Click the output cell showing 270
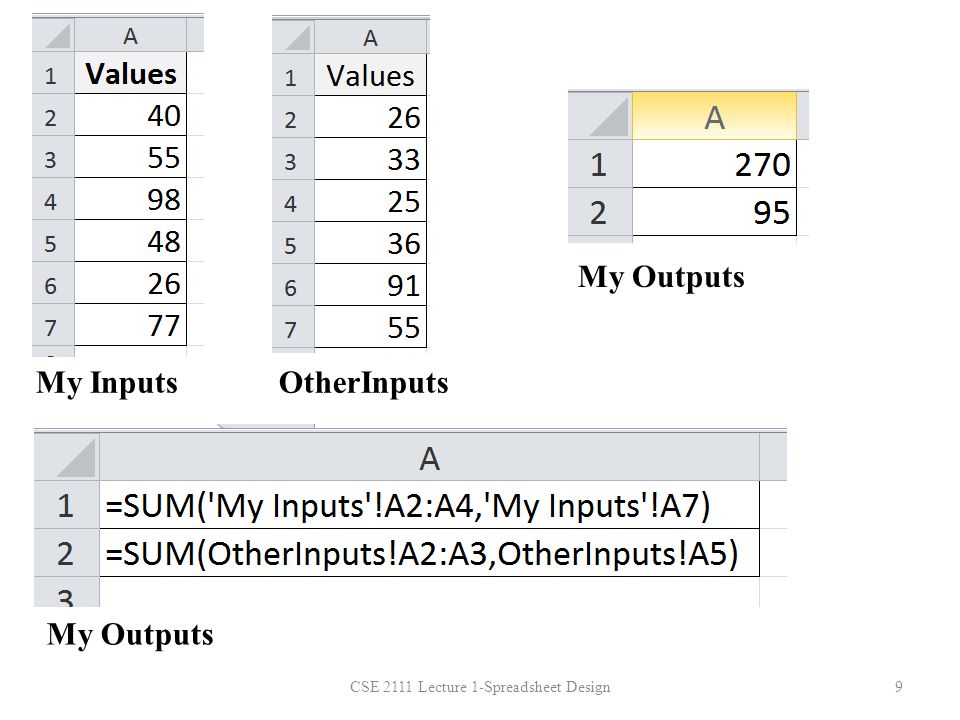Viewport: 960px width, 720px height. pyautogui.click(x=714, y=164)
